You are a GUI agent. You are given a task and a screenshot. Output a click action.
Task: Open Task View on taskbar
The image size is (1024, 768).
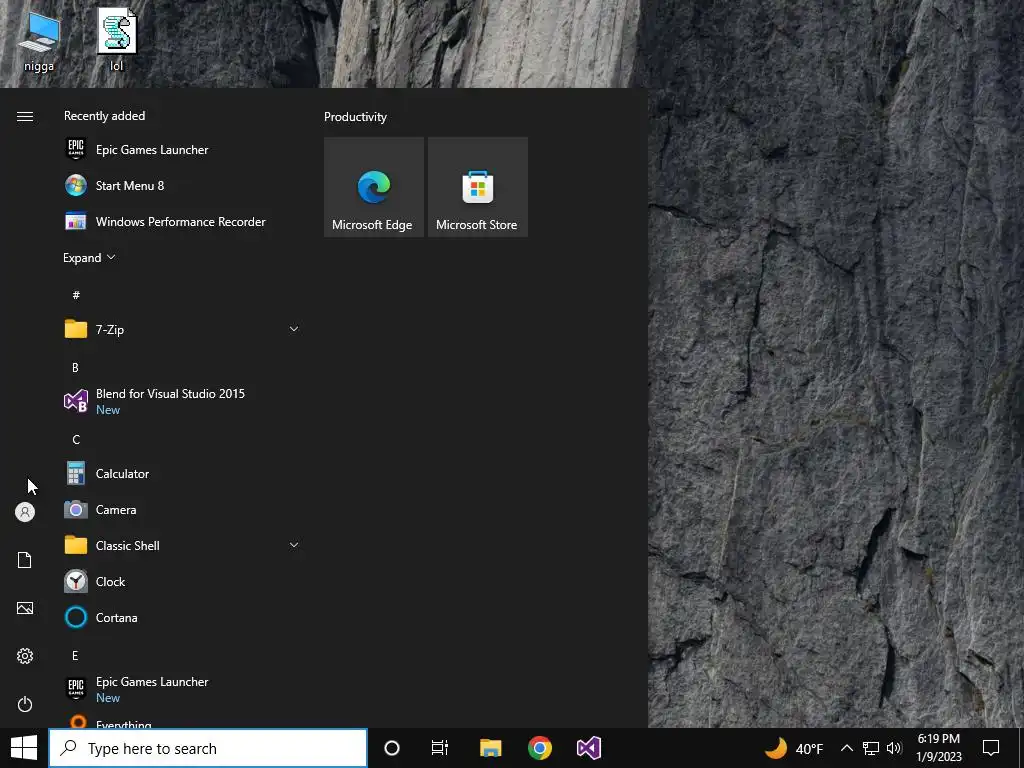tap(440, 748)
